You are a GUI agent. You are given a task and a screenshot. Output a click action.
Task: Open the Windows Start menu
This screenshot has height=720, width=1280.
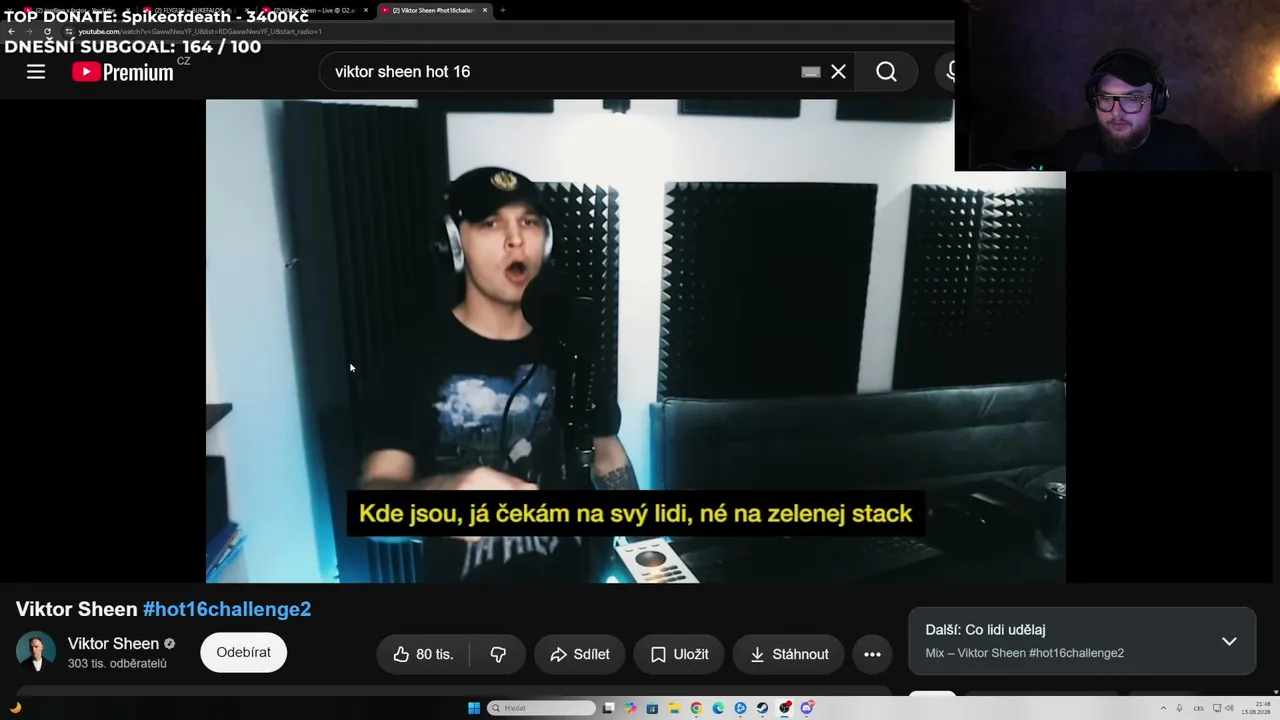click(x=474, y=708)
